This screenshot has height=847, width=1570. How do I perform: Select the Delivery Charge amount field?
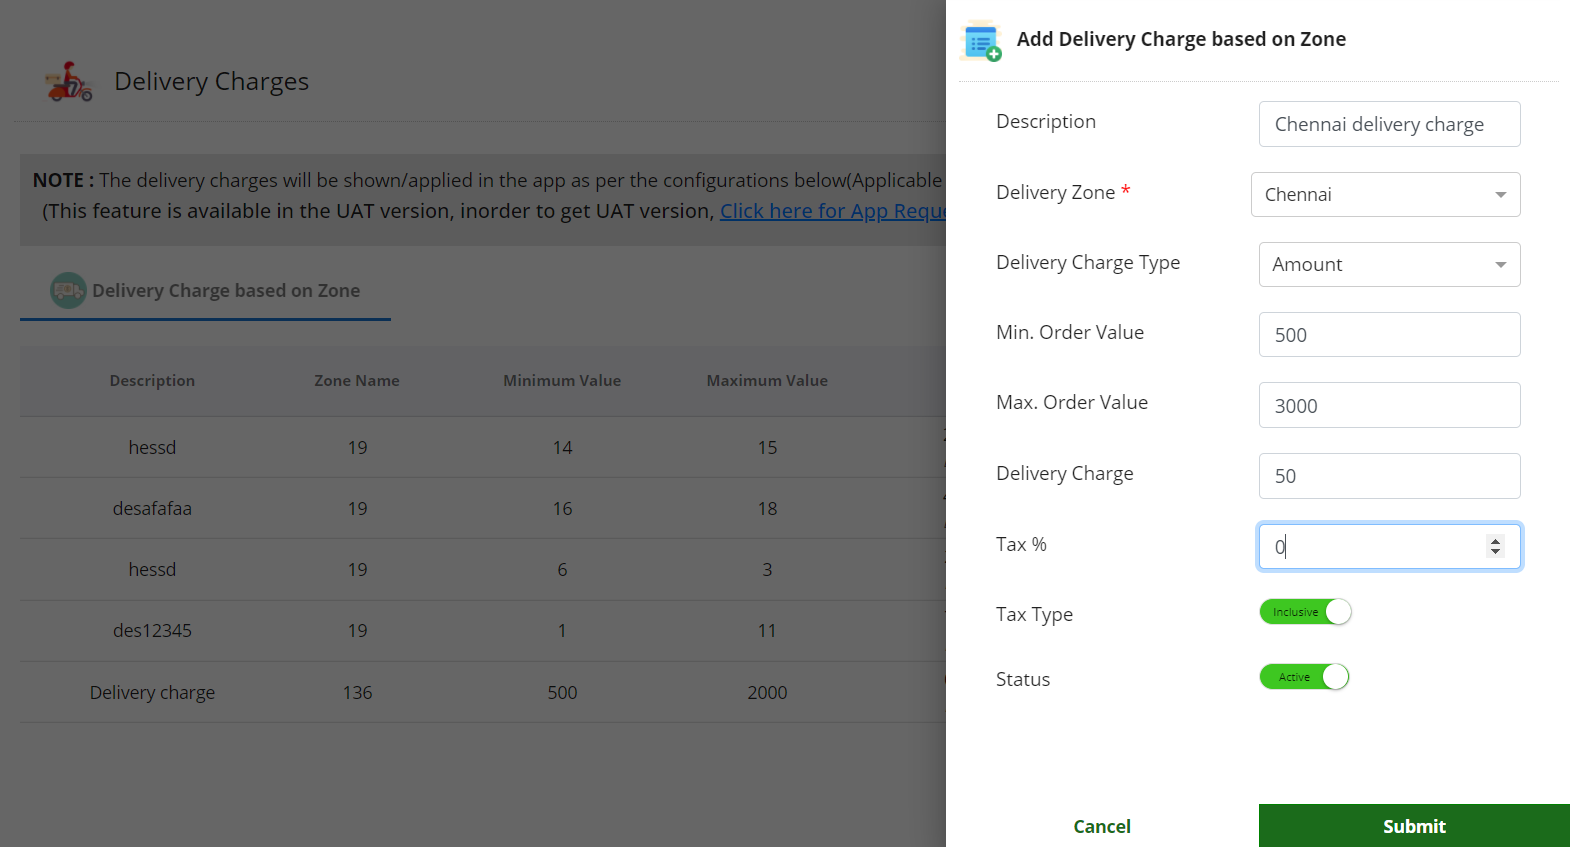click(x=1389, y=476)
